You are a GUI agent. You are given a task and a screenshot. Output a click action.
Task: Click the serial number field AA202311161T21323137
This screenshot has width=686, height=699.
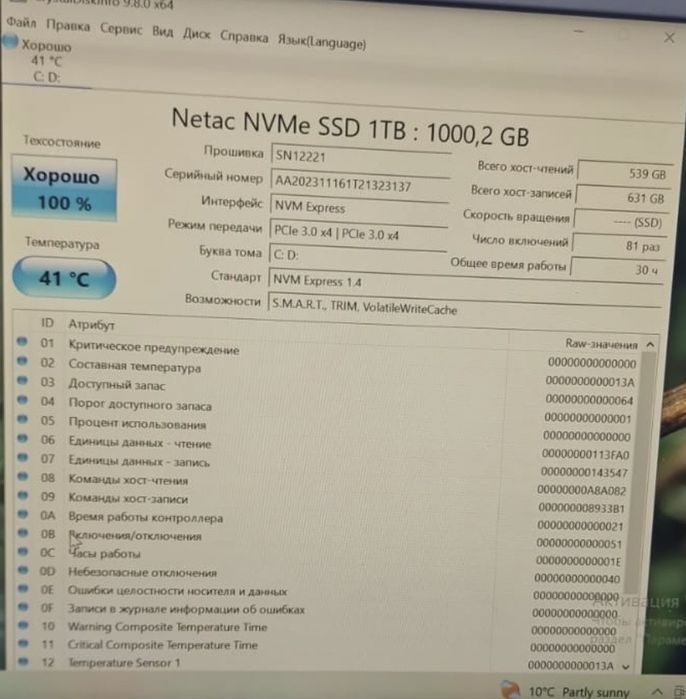359,183
